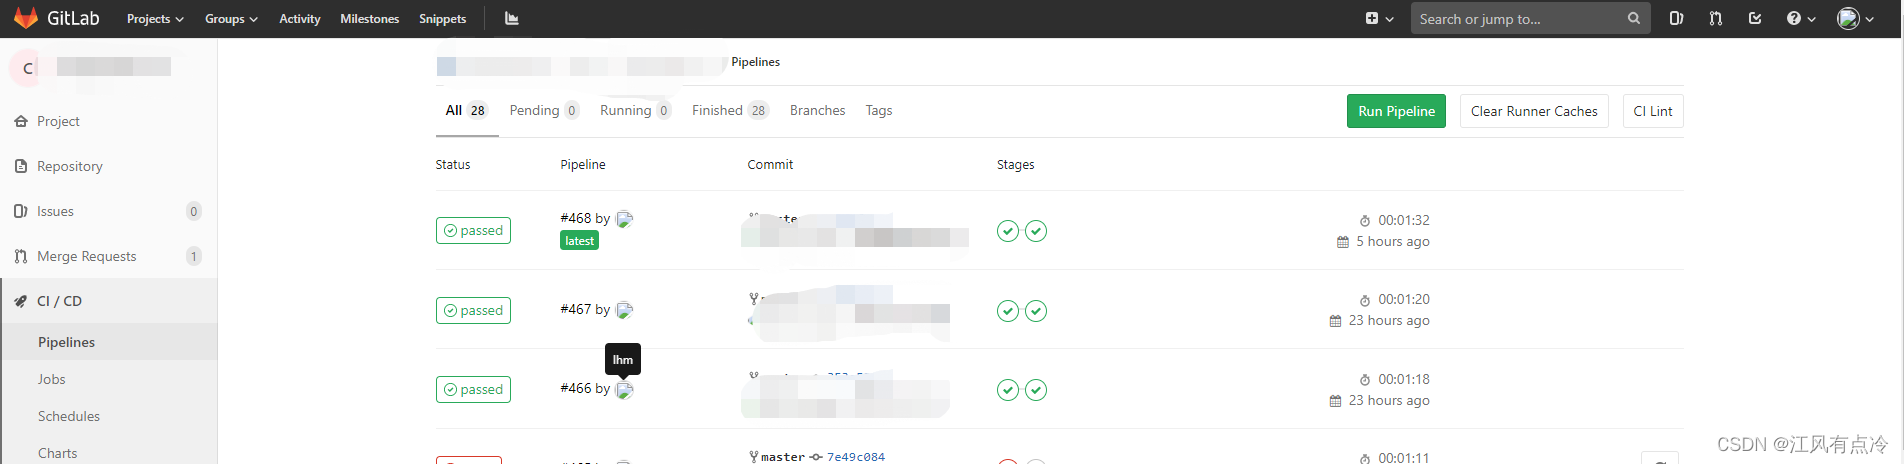Open the user avatar dropdown menu
Viewport: 1904px width, 464px height.
[1856, 18]
